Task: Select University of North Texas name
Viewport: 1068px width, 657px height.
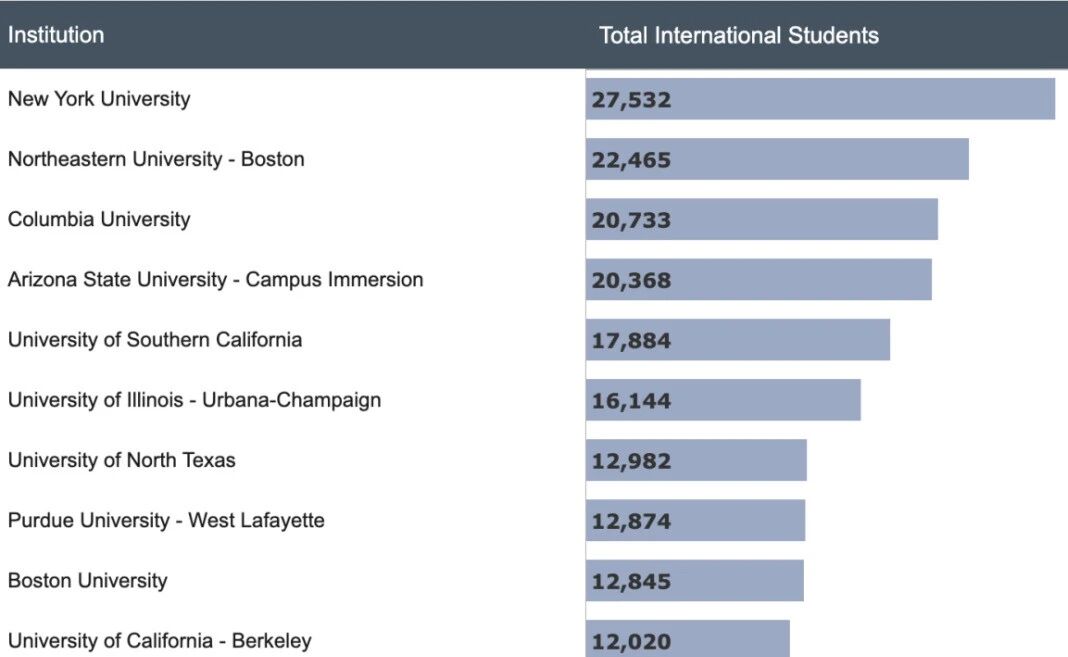Action: (122, 461)
